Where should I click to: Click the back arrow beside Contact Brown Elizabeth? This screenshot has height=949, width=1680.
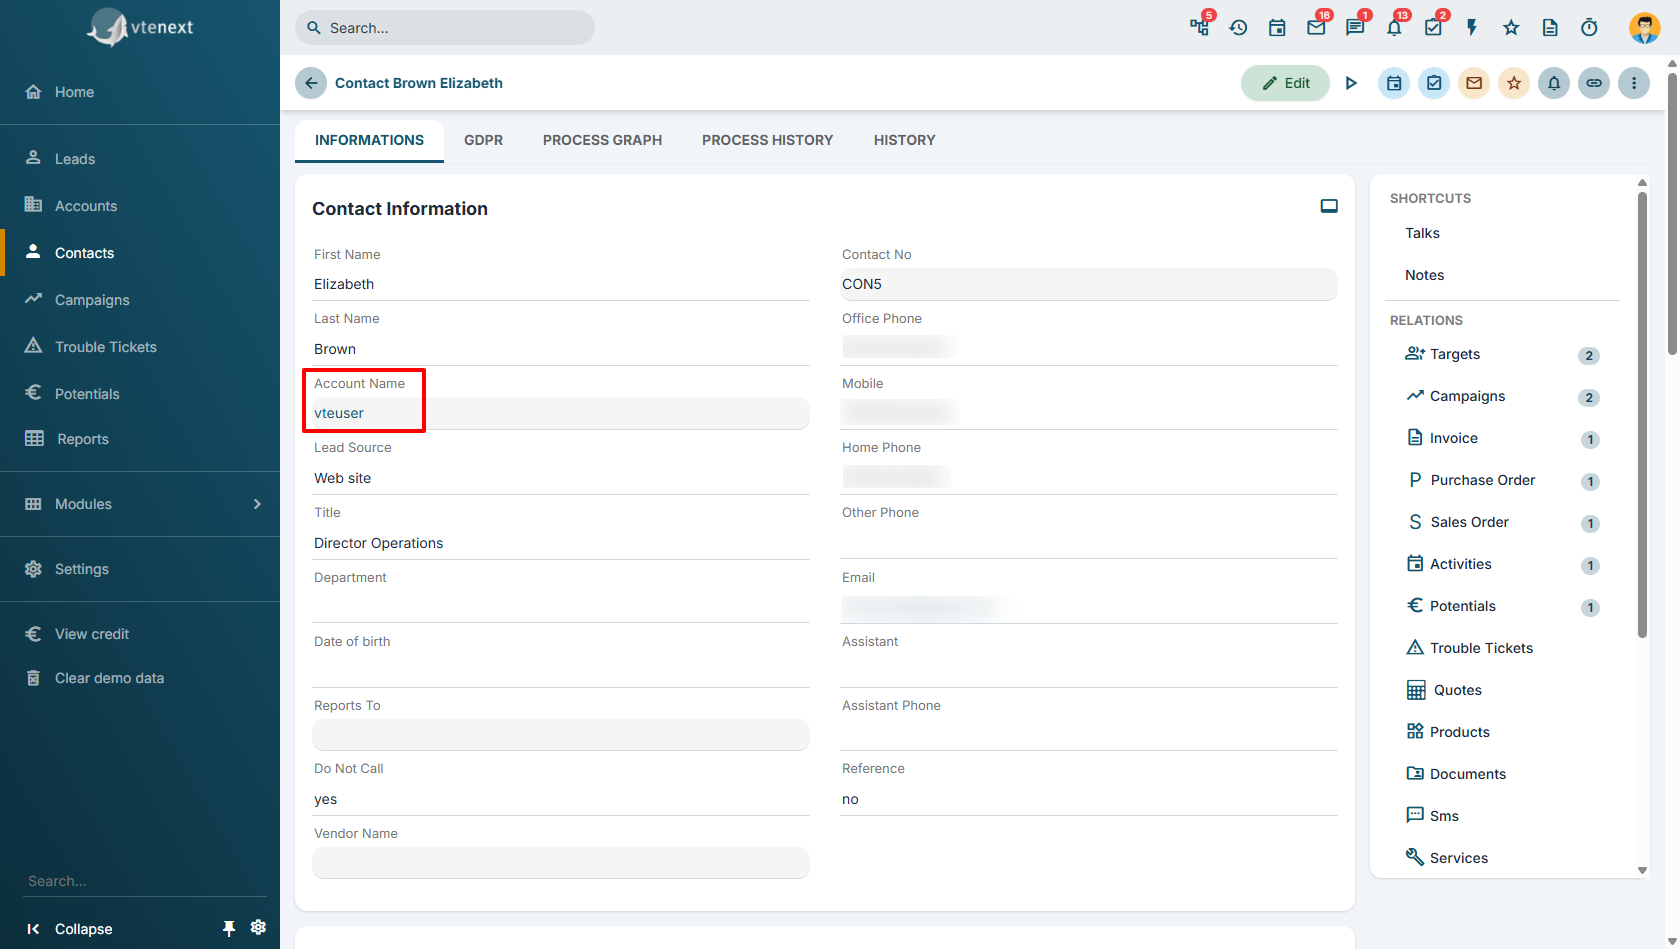click(311, 83)
